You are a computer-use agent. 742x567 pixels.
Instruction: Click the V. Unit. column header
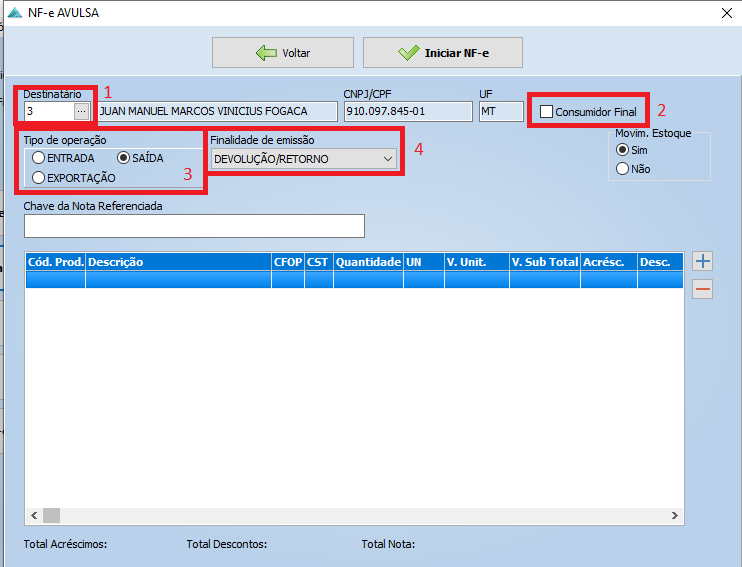tap(477, 262)
